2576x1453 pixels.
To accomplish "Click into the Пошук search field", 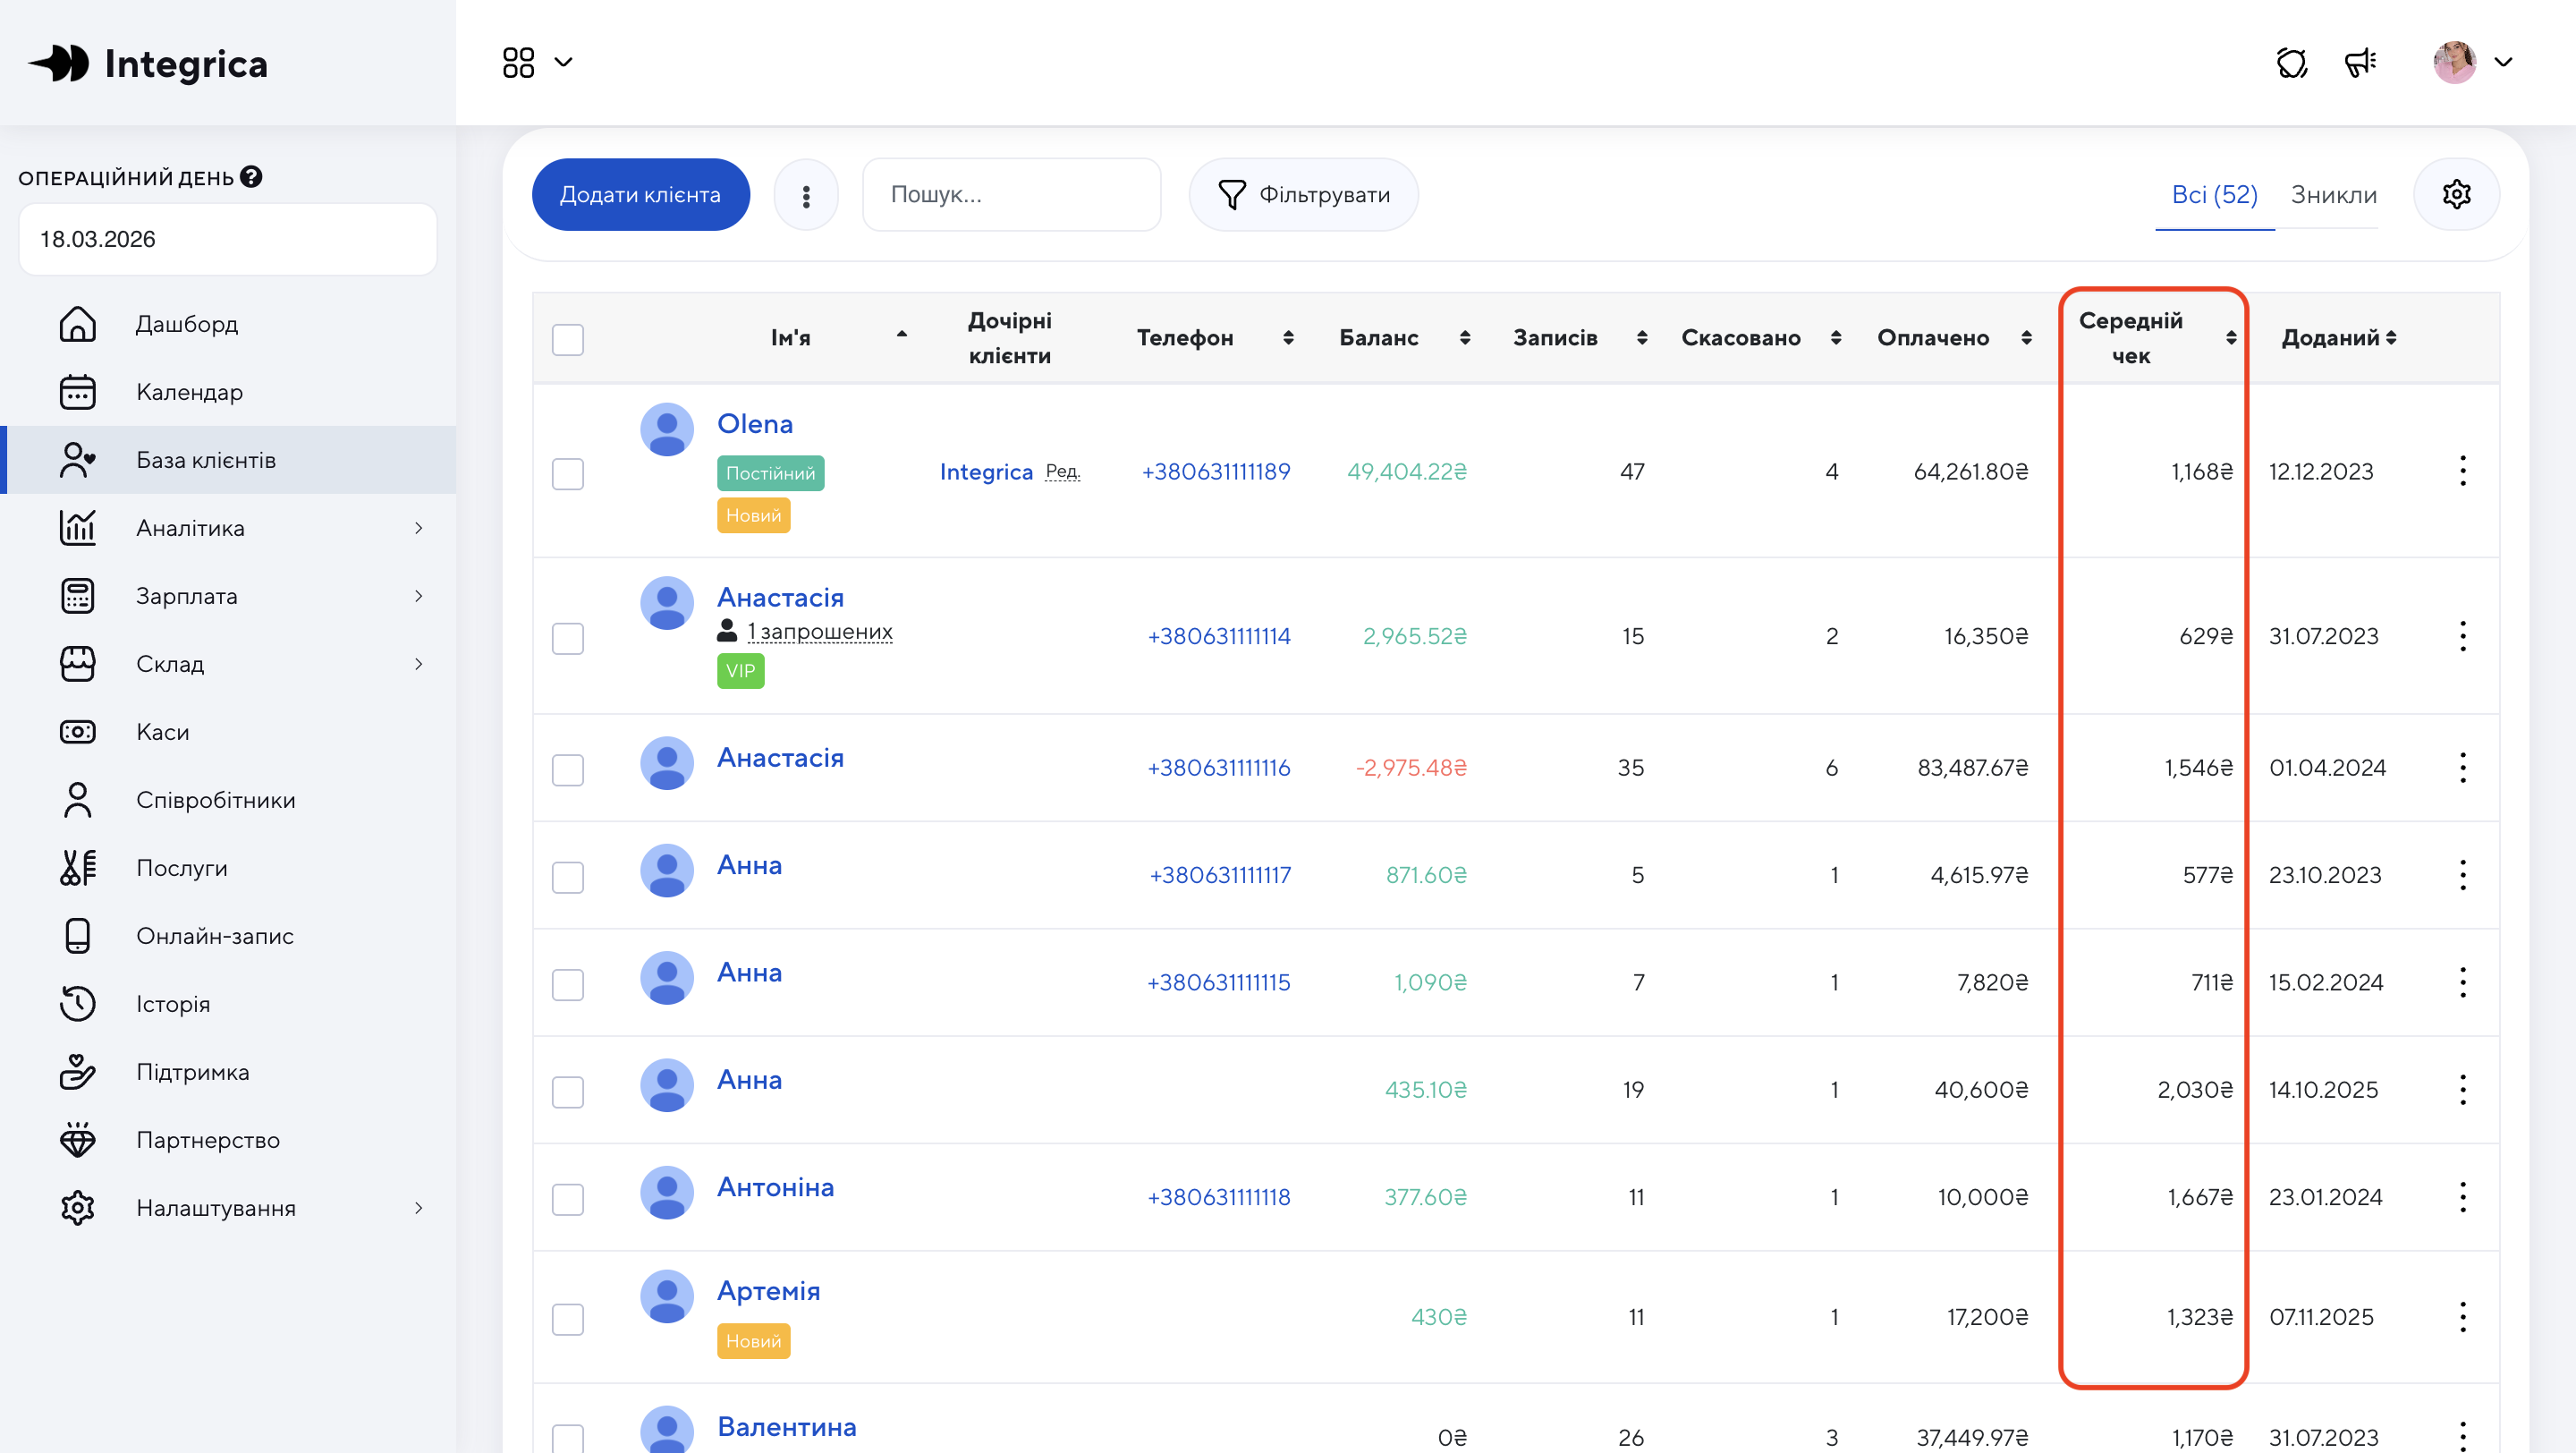I will (1011, 195).
